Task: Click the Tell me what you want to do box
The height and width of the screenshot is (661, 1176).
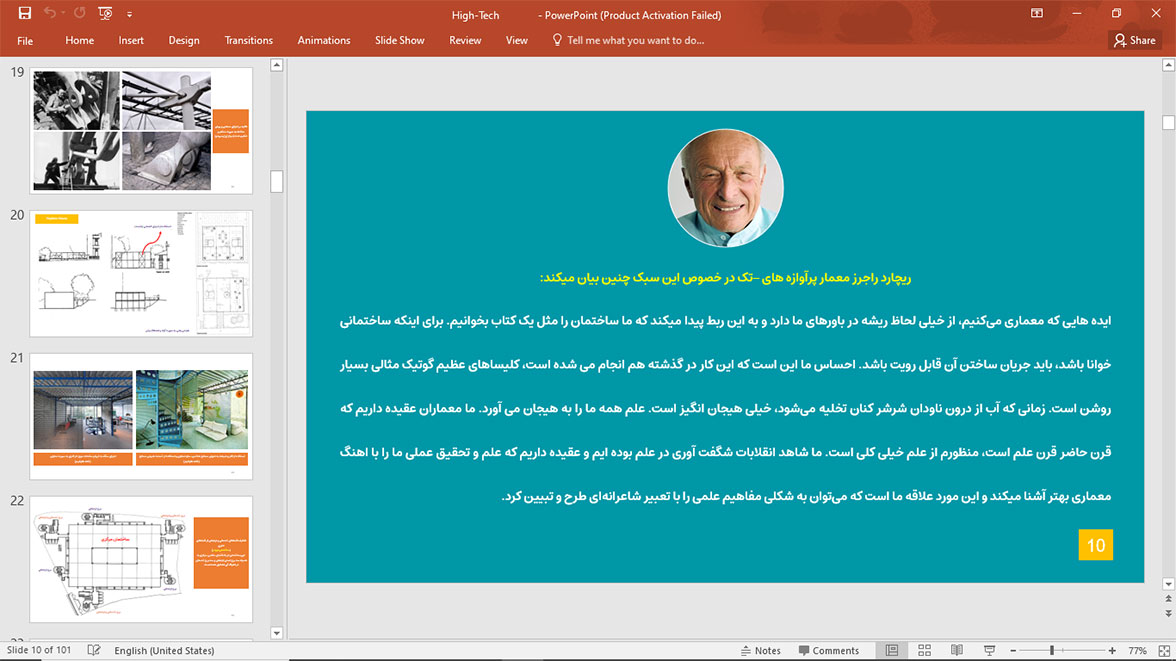Action: pyautogui.click(x=635, y=41)
